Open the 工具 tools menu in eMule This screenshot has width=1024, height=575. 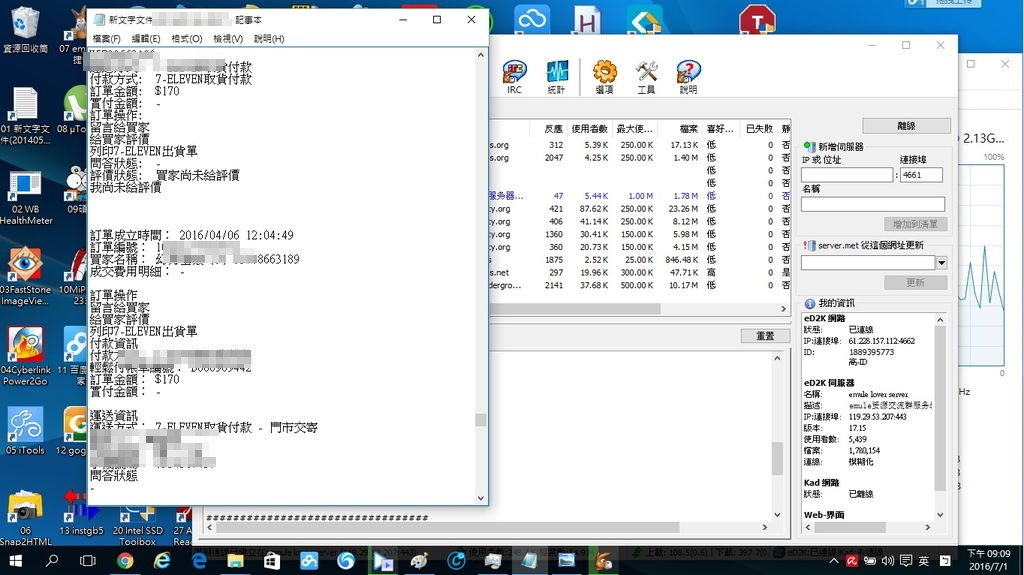pos(647,77)
